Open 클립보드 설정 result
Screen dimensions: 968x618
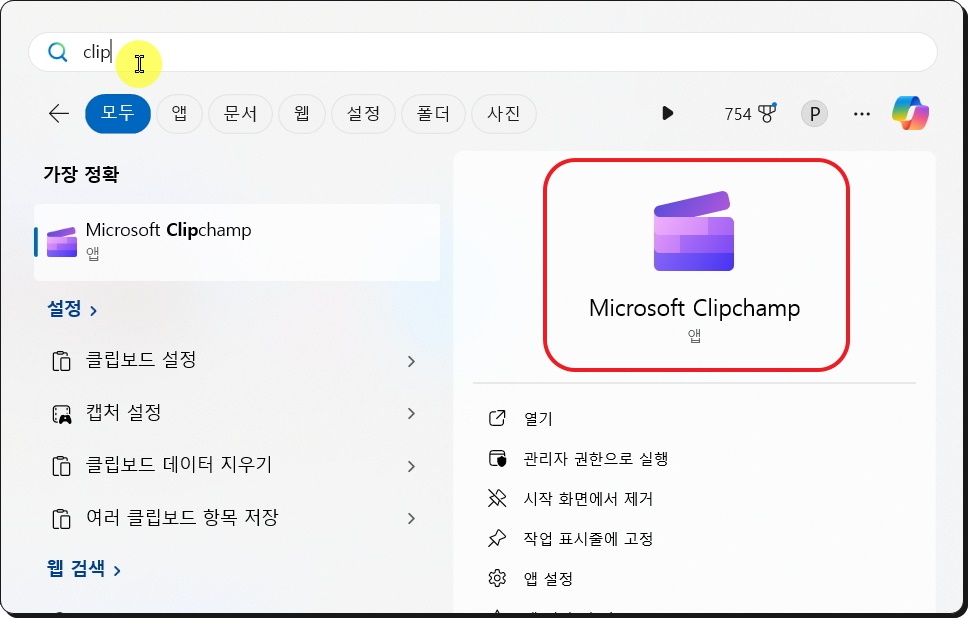pos(237,361)
